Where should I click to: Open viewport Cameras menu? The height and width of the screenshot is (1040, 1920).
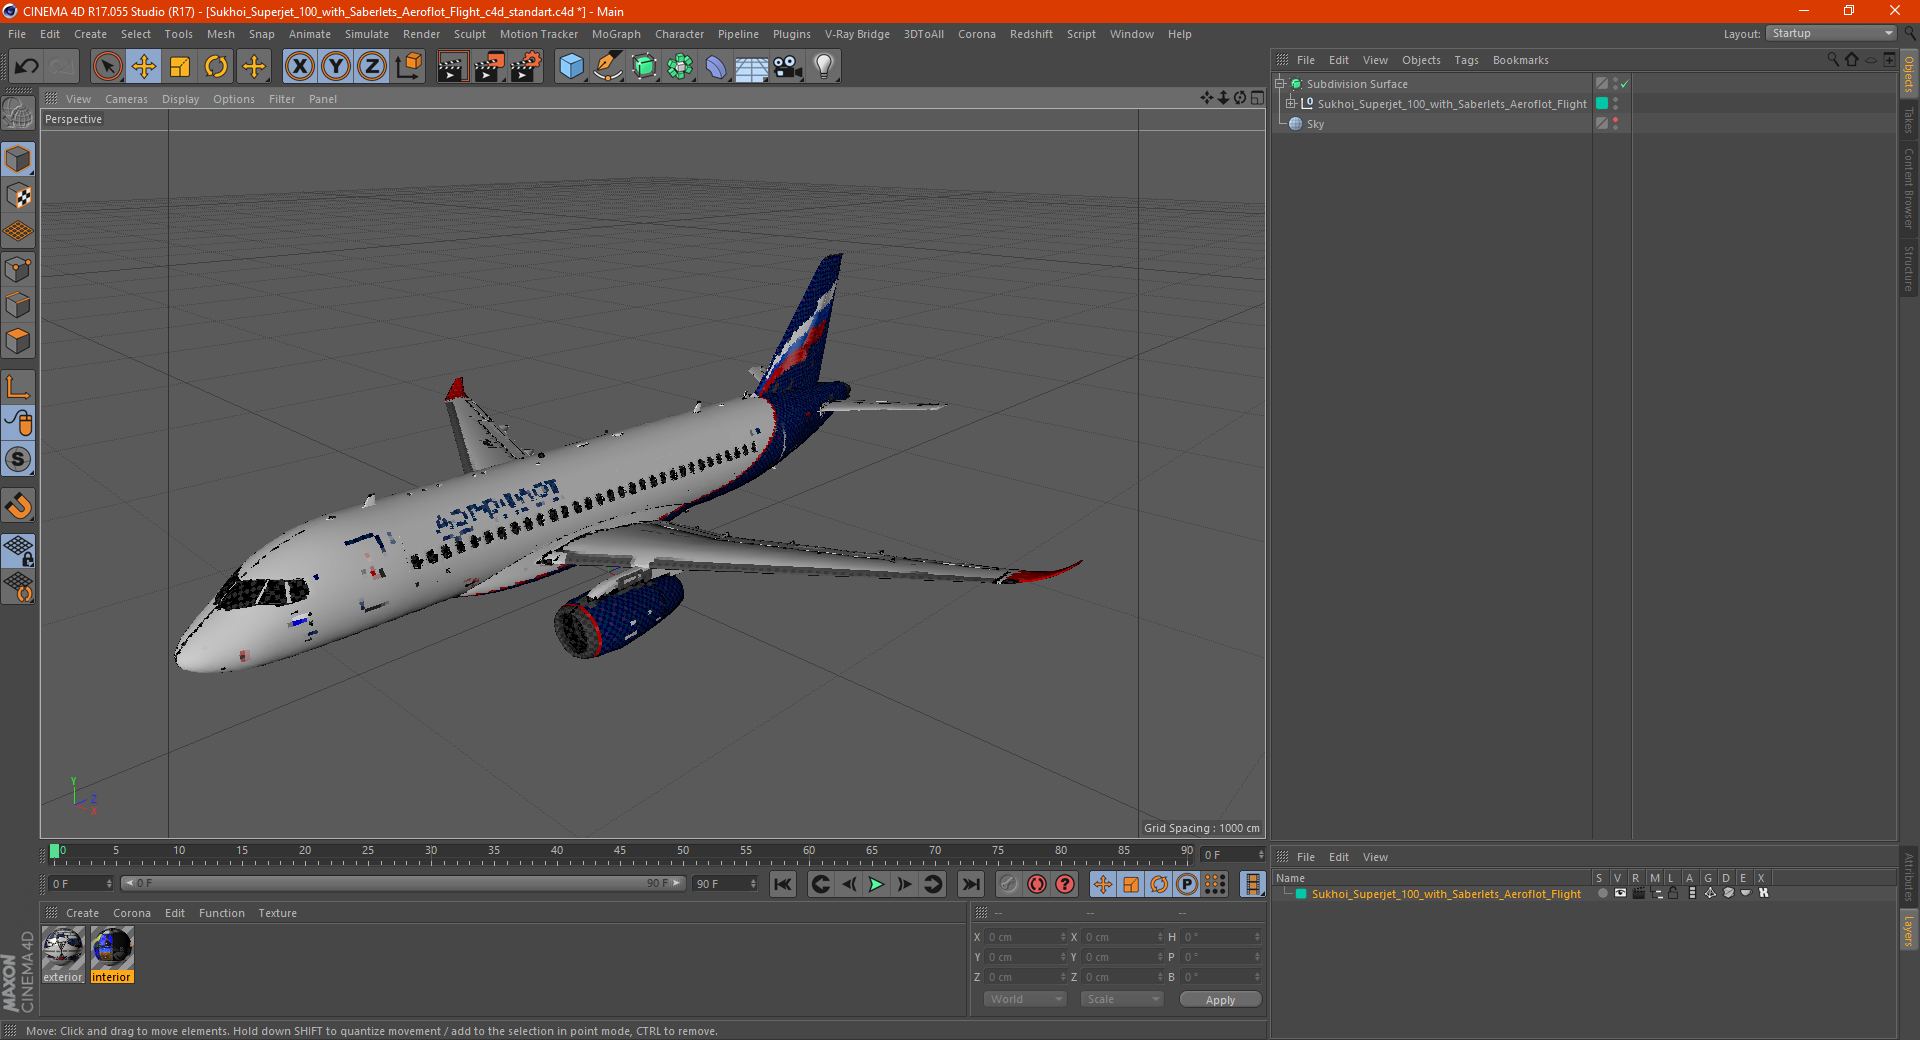pyautogui.click(x=126, y=99)
